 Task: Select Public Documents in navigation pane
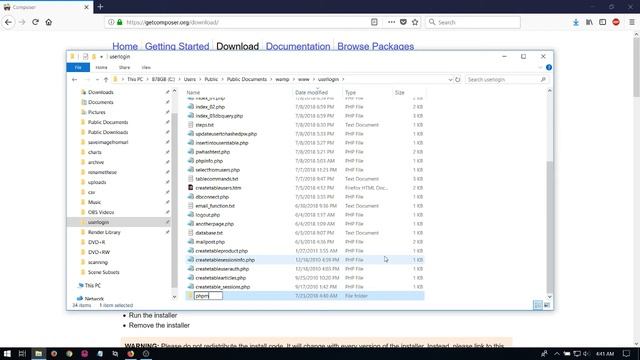click(x=108, y=122)
